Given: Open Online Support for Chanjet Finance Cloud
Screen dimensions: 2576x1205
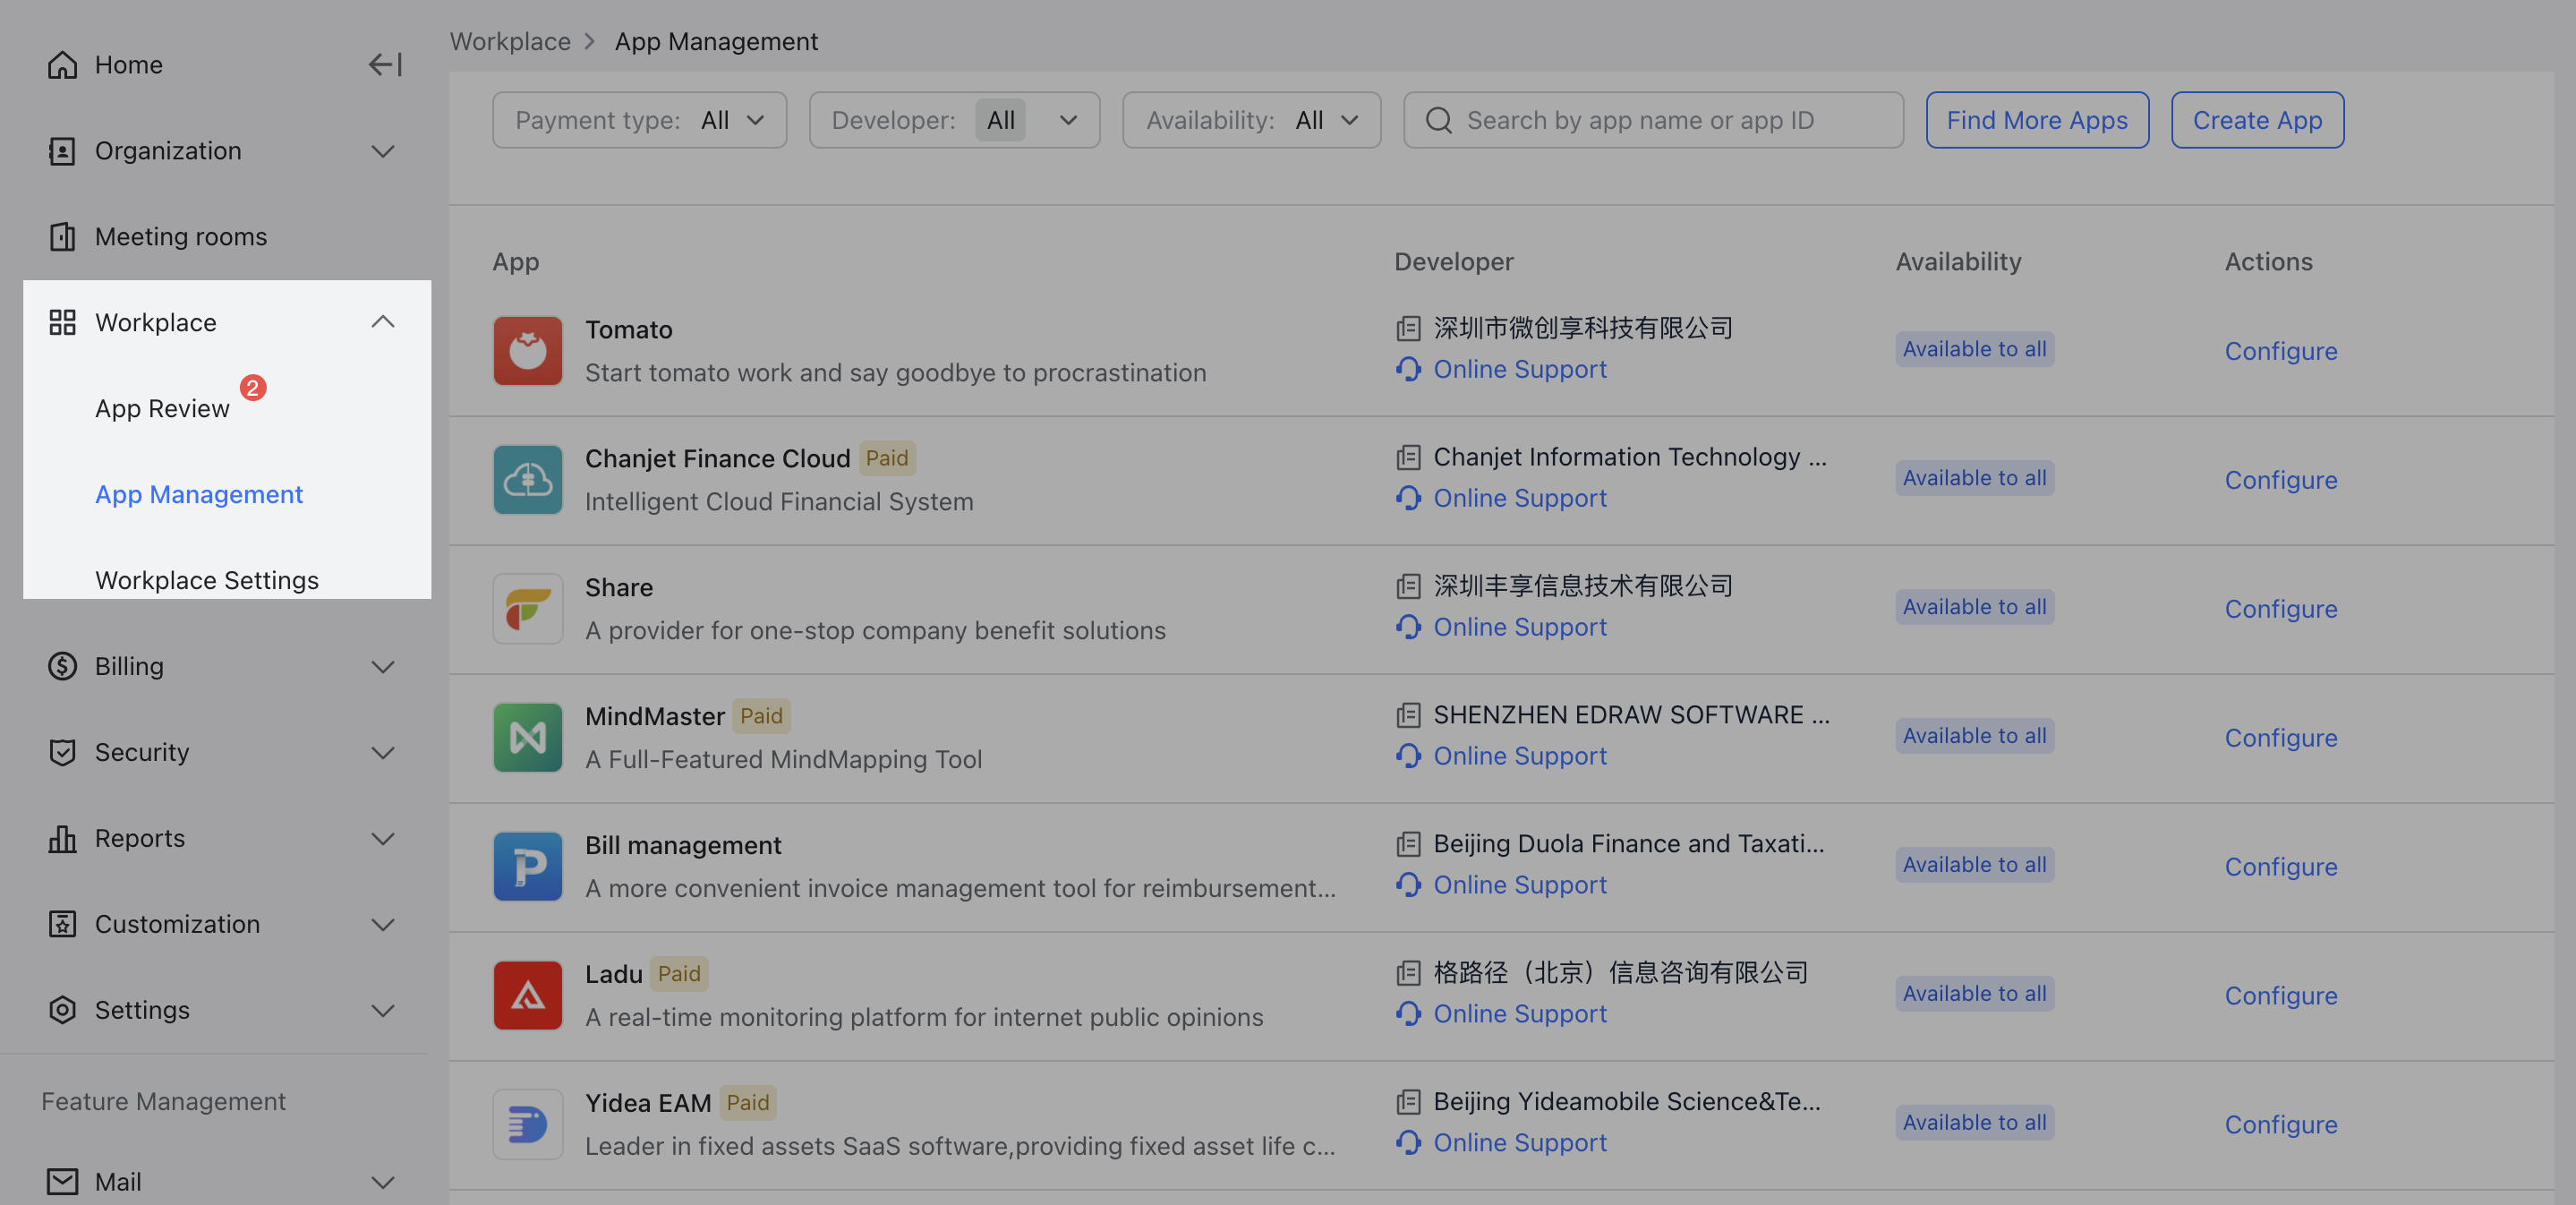Looking at the screenshot, I should click(1520, 498).
